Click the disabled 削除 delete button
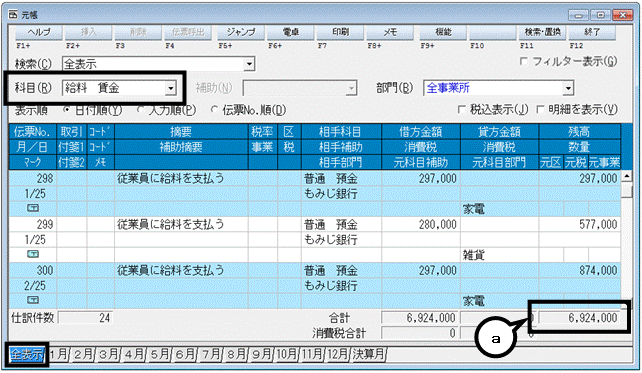This screenshot has height=373, width=642. point(138,32)
